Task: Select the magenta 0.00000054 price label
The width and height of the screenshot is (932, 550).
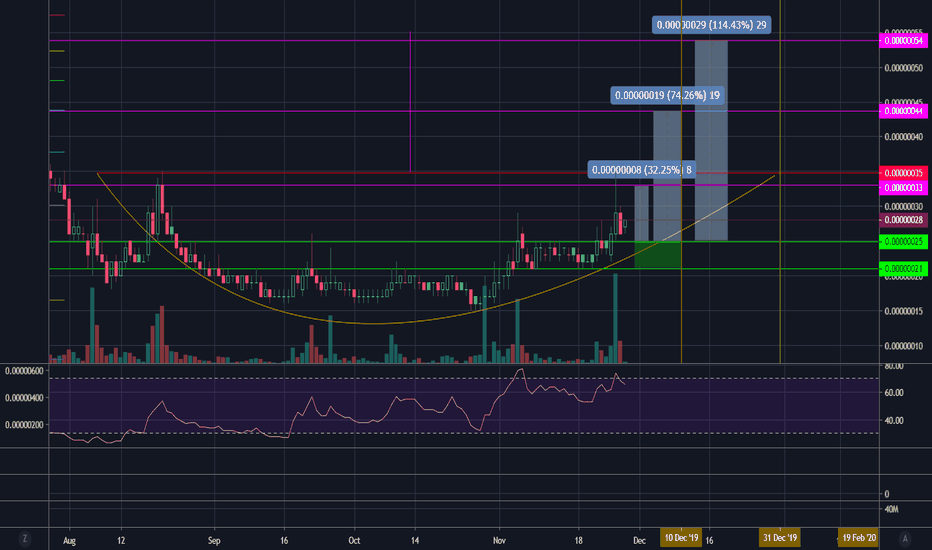Action: coord(903,40)
